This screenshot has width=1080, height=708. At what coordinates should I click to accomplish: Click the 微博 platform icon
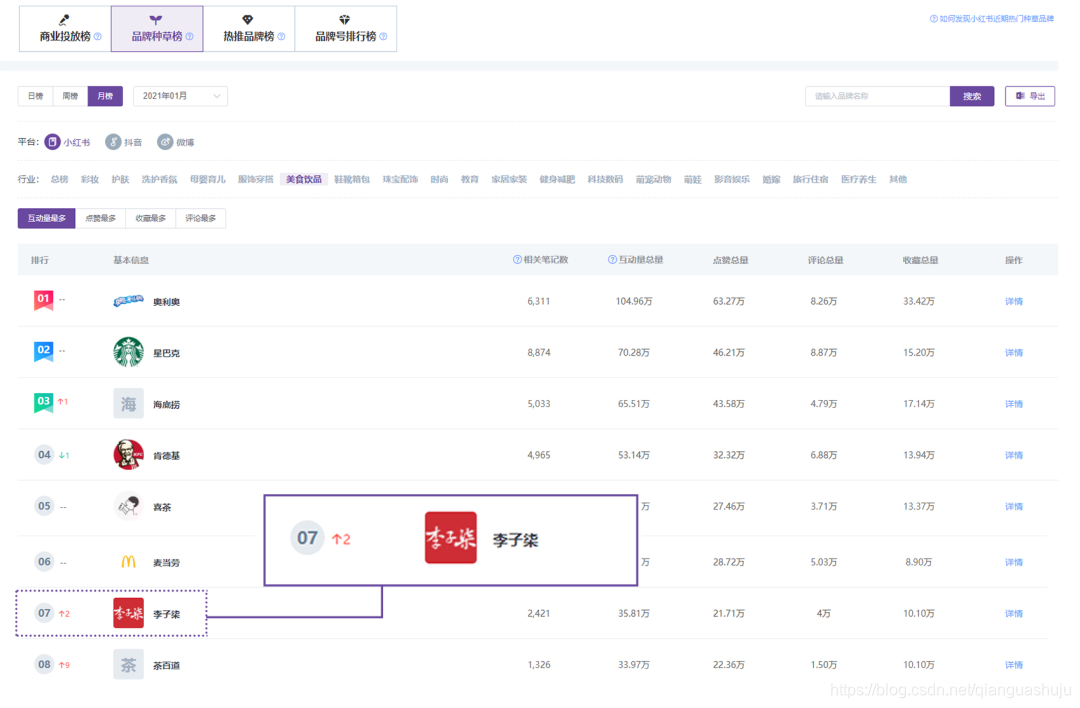click(165, 142)
